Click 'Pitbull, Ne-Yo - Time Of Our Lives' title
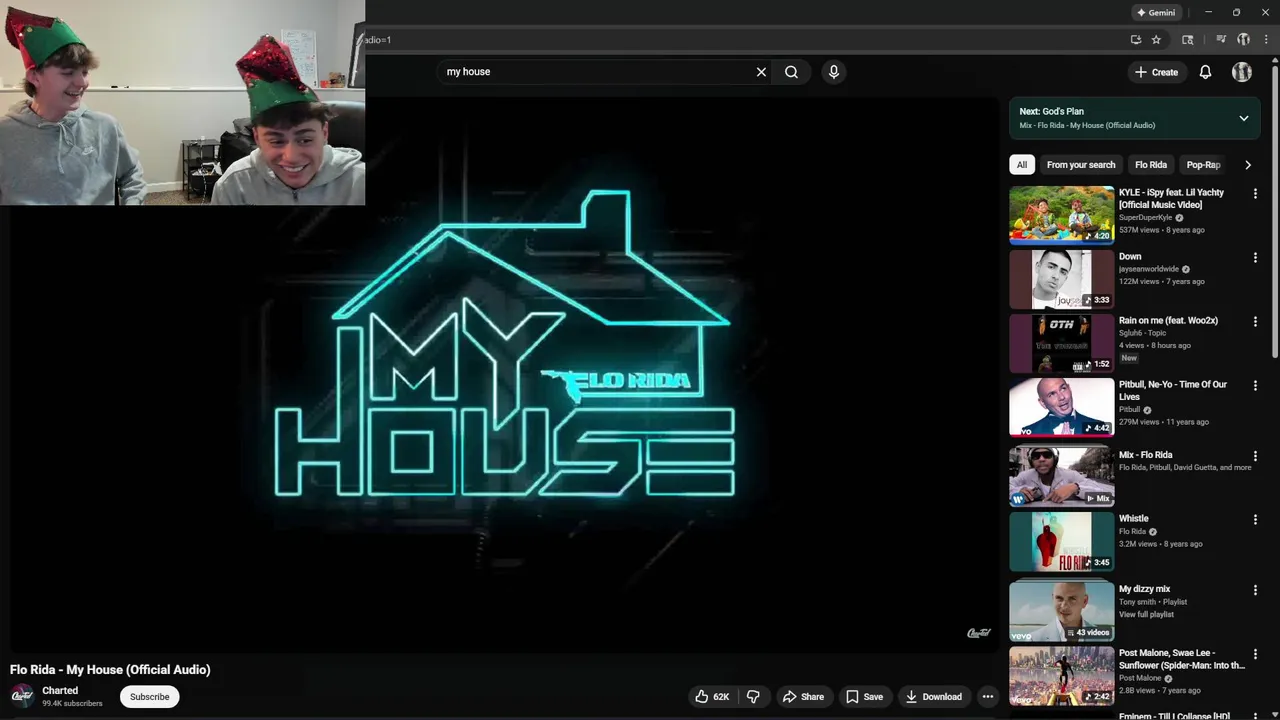 click(1173, 390)
